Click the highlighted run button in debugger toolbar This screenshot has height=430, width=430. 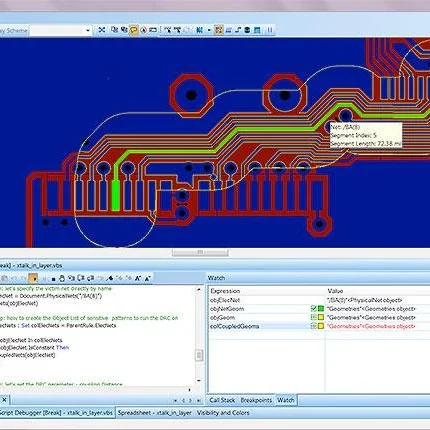[x=33, y=278]
